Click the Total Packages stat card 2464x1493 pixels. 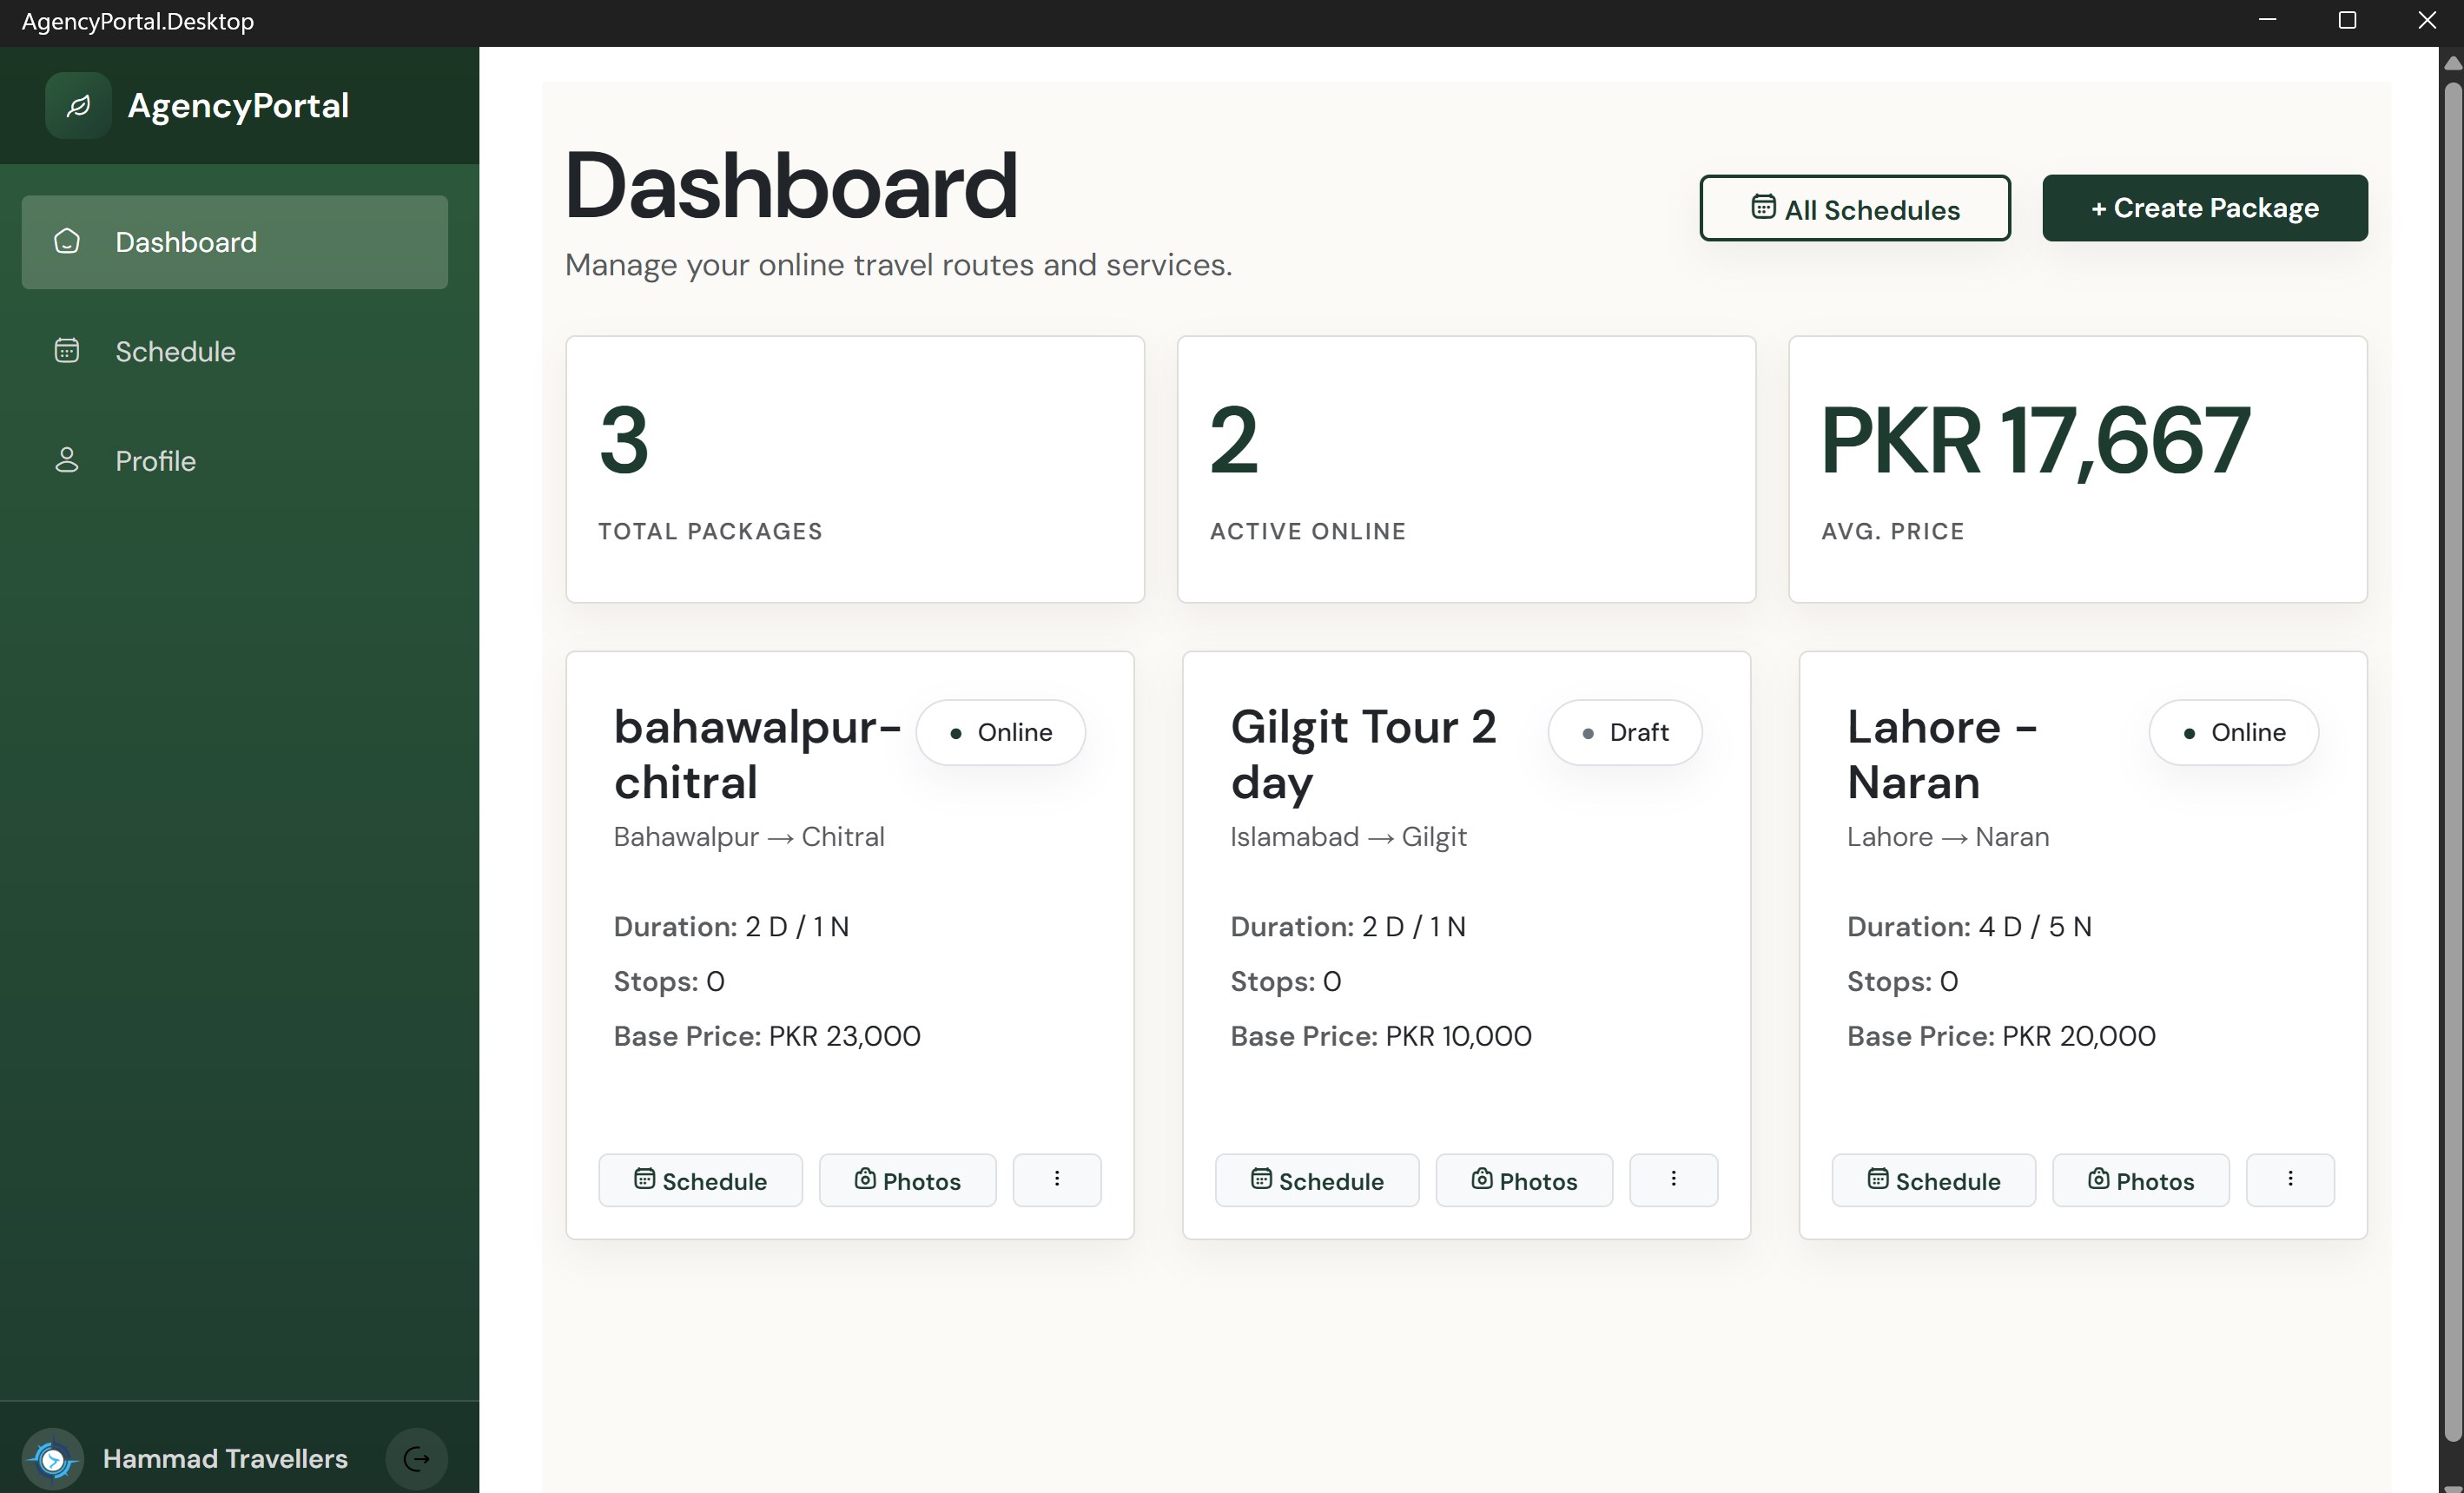point(855,469)
